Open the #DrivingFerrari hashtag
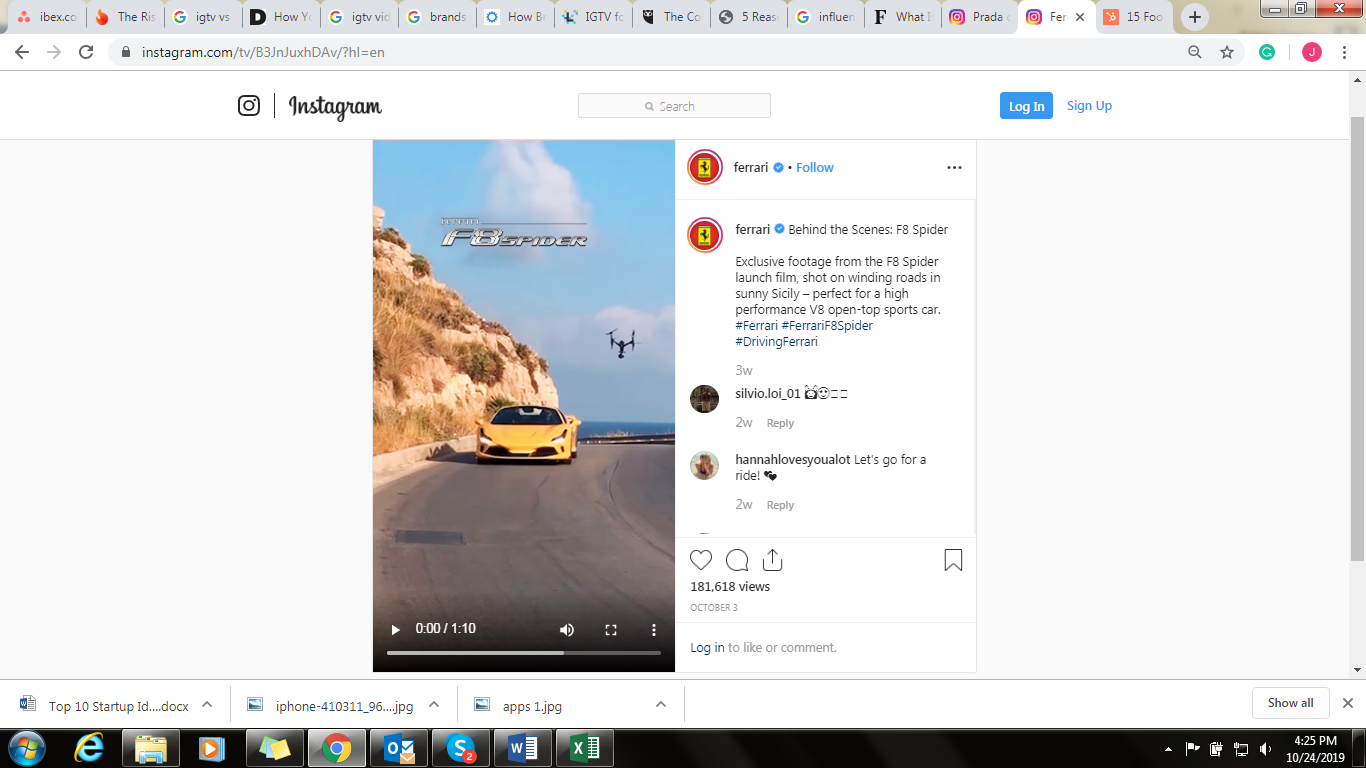 pyautogui.click(x=776, y=342)
